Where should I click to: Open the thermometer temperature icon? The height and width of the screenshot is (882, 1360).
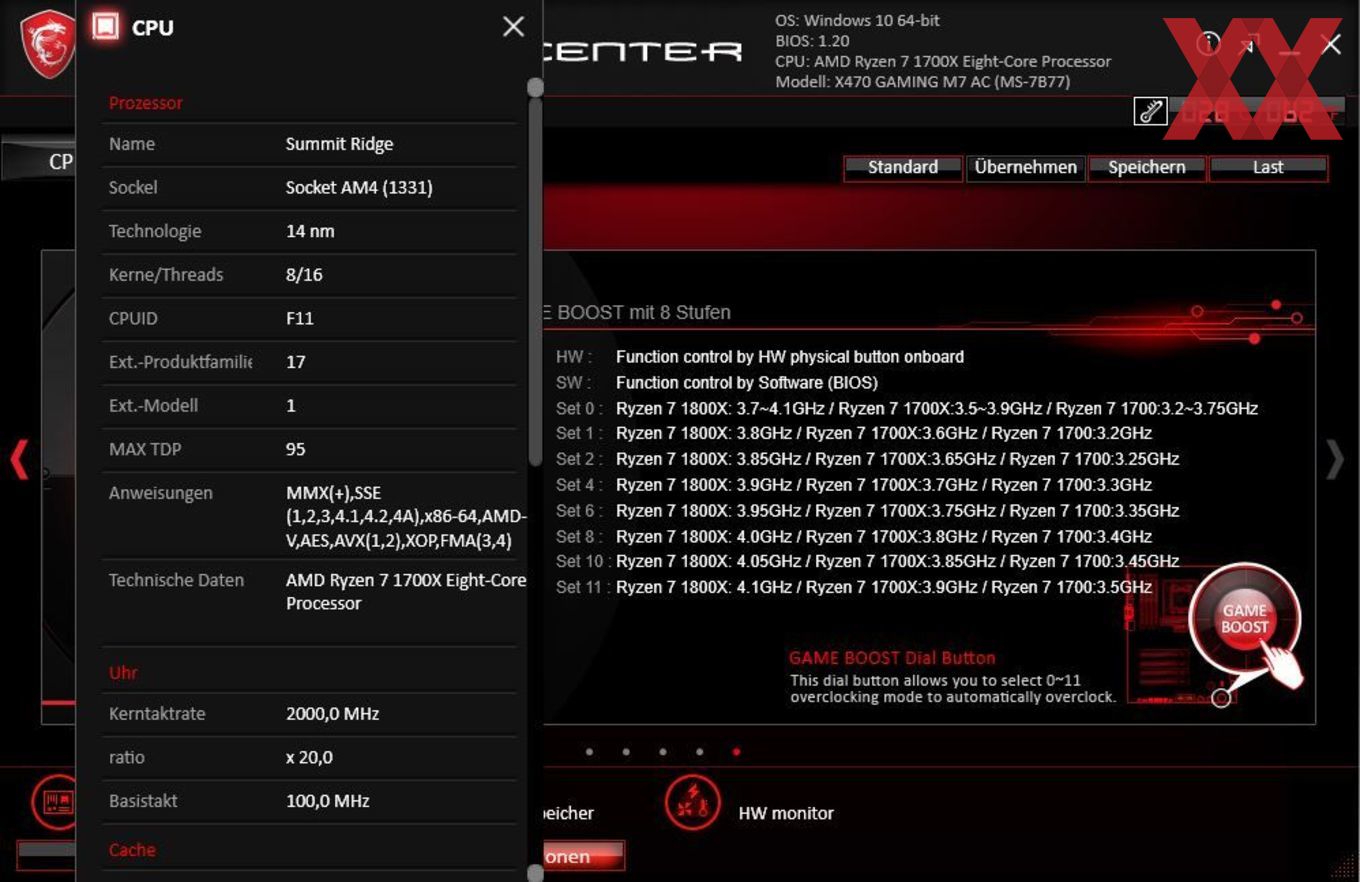tap(1151, 111)
